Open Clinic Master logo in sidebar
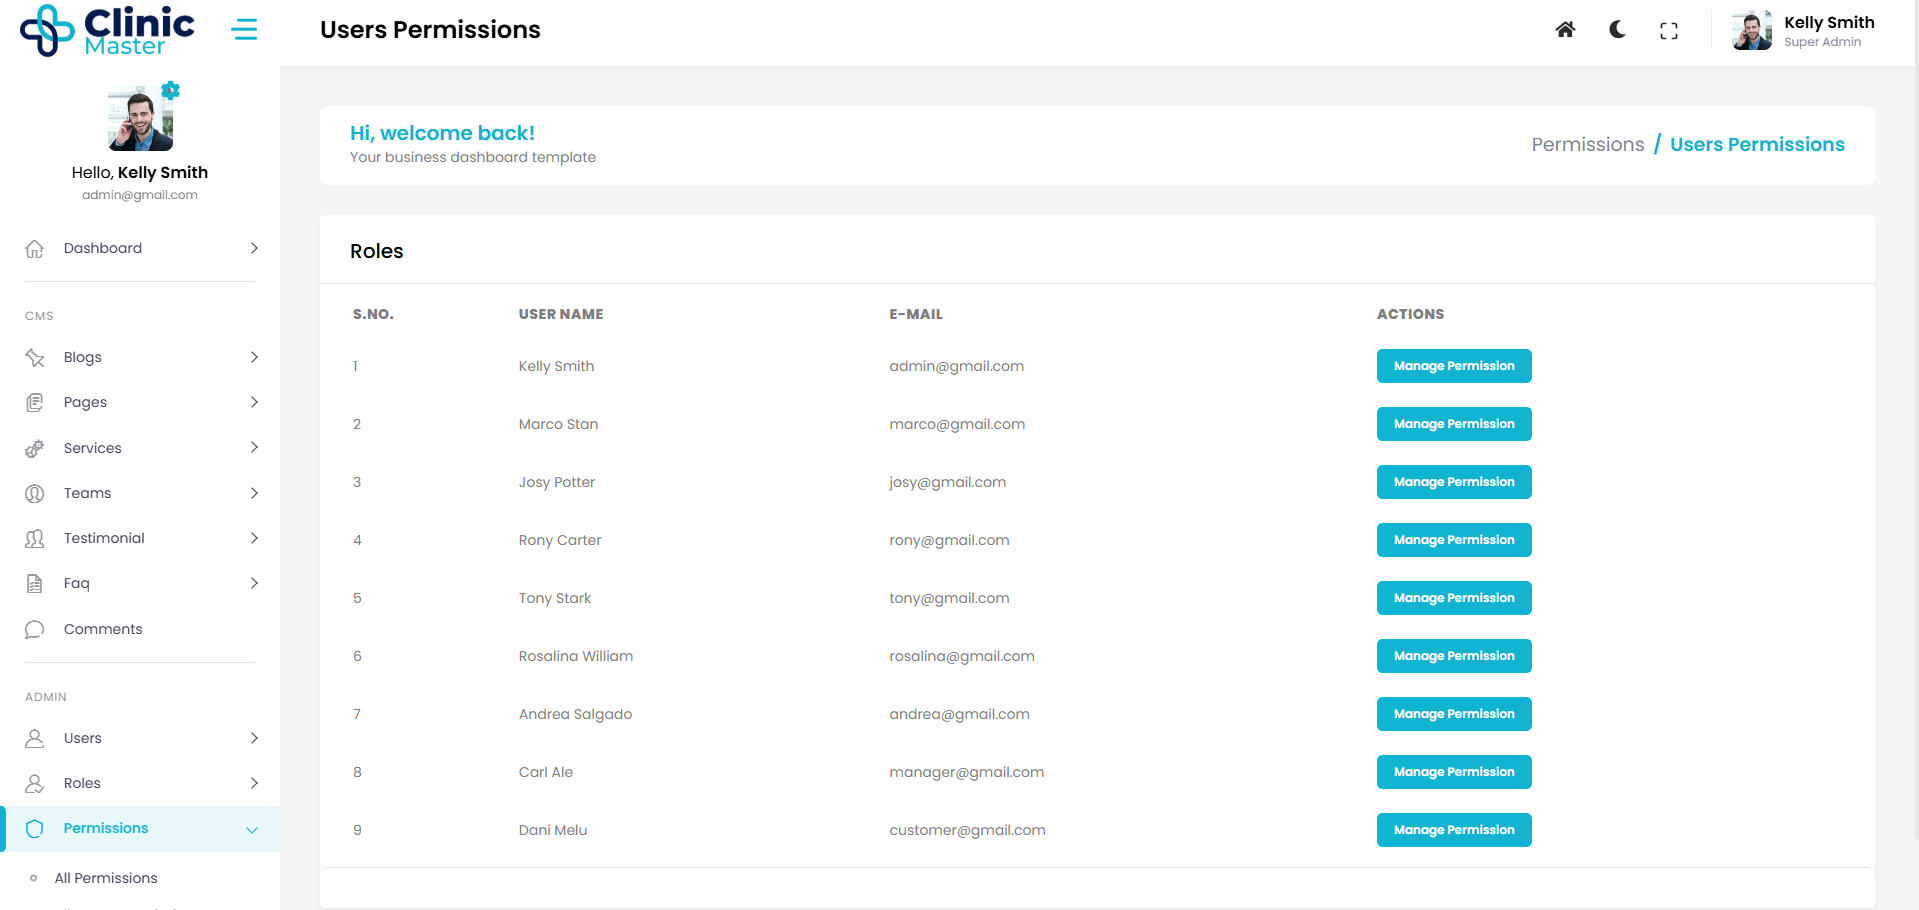Viewport: 1919px width, 910px height. click(x=108, y=31)
